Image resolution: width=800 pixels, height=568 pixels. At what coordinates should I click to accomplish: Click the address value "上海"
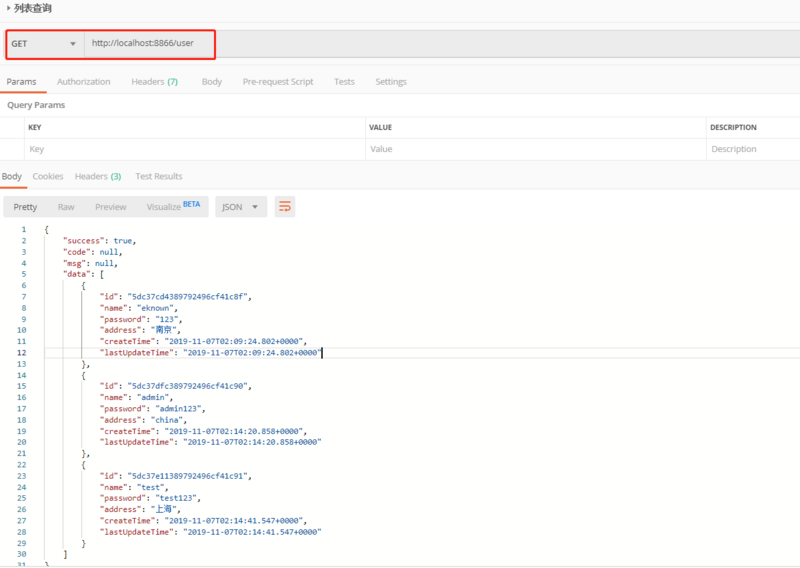[x=164, y=509]
